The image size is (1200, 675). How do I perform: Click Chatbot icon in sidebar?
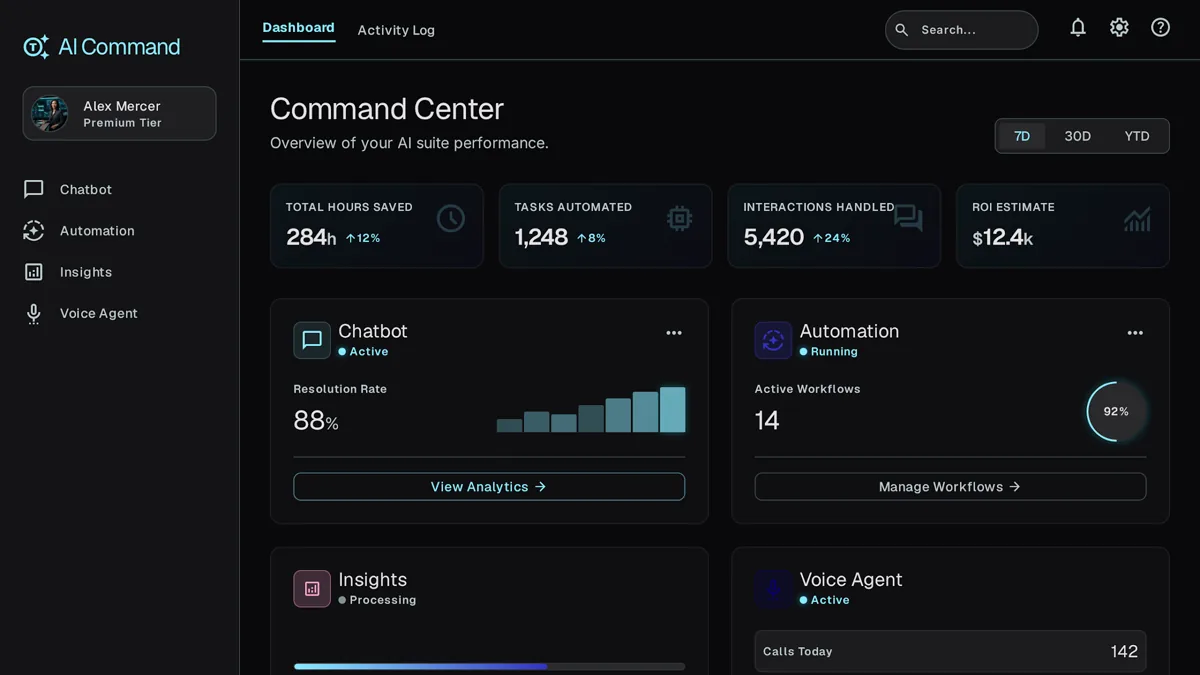coord(34,189)
